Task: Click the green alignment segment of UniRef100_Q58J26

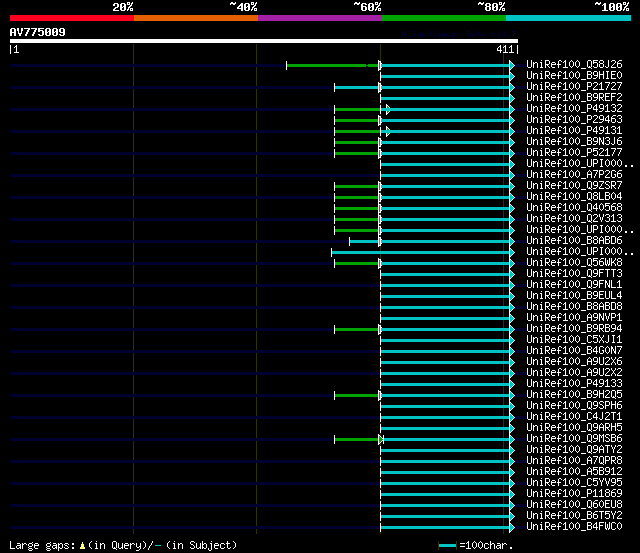Action: [333, 65]
